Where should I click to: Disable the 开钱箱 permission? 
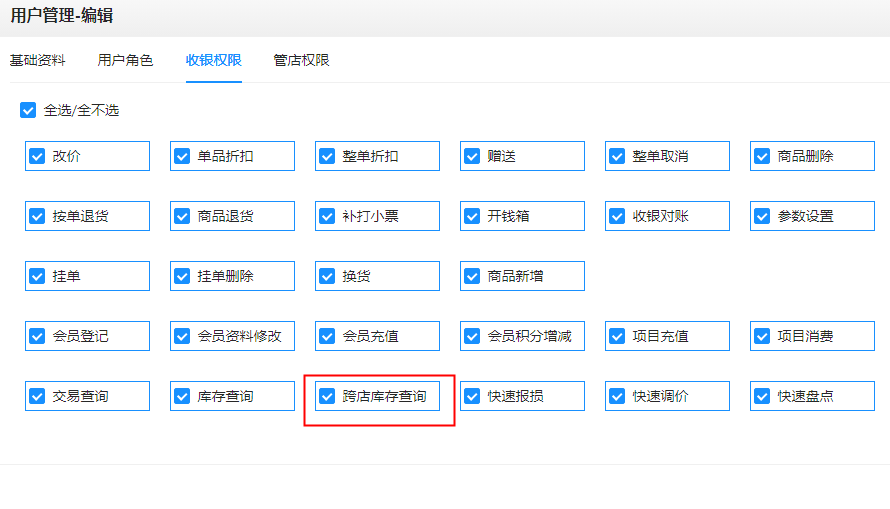pyautogui.click(x=472, y=216)
